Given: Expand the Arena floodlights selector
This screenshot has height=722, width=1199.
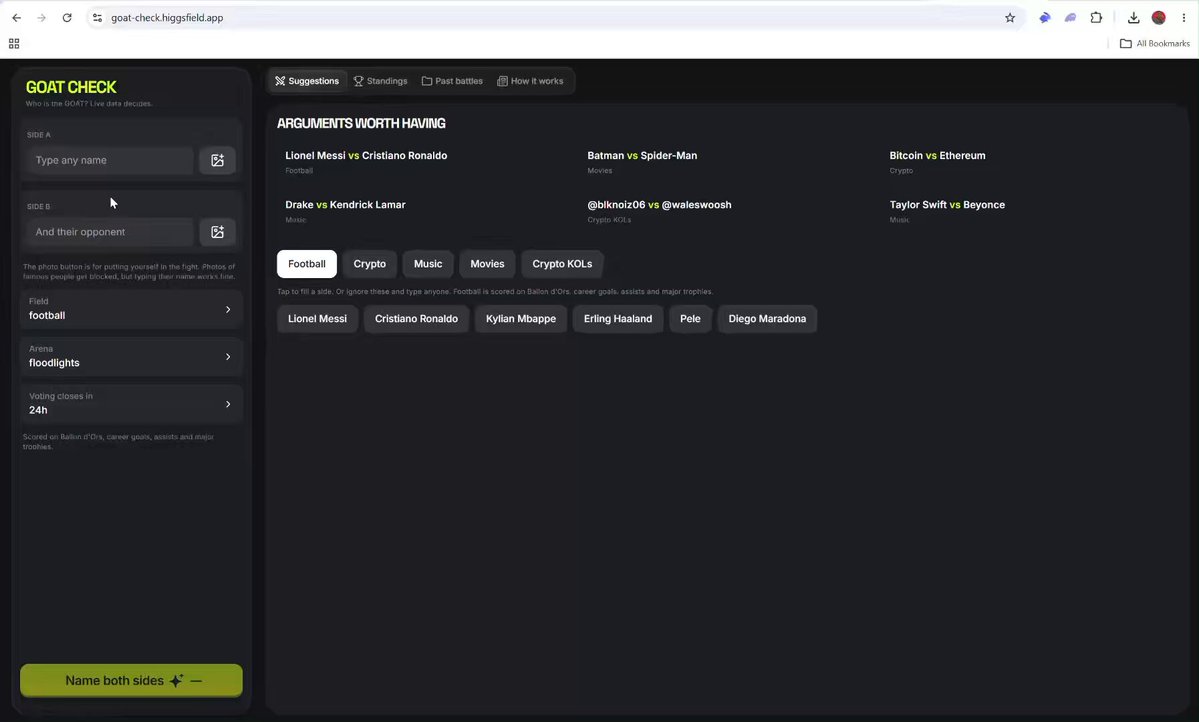Looking at the screenshot, I should (x=132, y=356).
